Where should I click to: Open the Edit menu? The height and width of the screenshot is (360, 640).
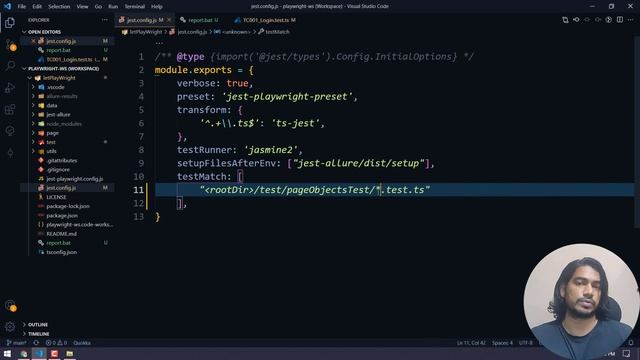click(37, 7)
